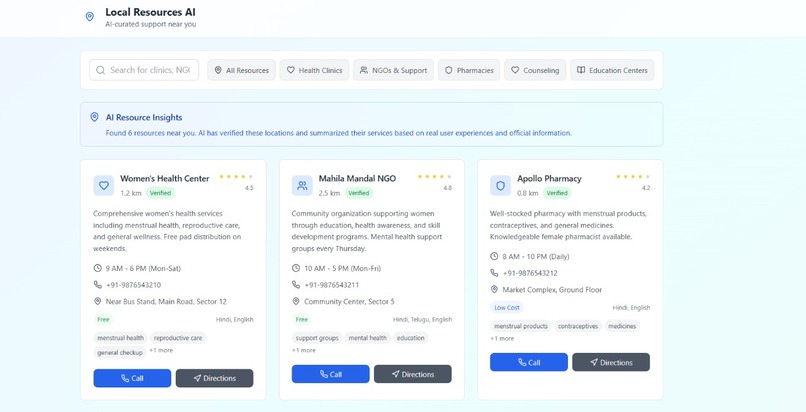Select the contraceptives tag
The image size is (806, 412).
tap(578, 326)
